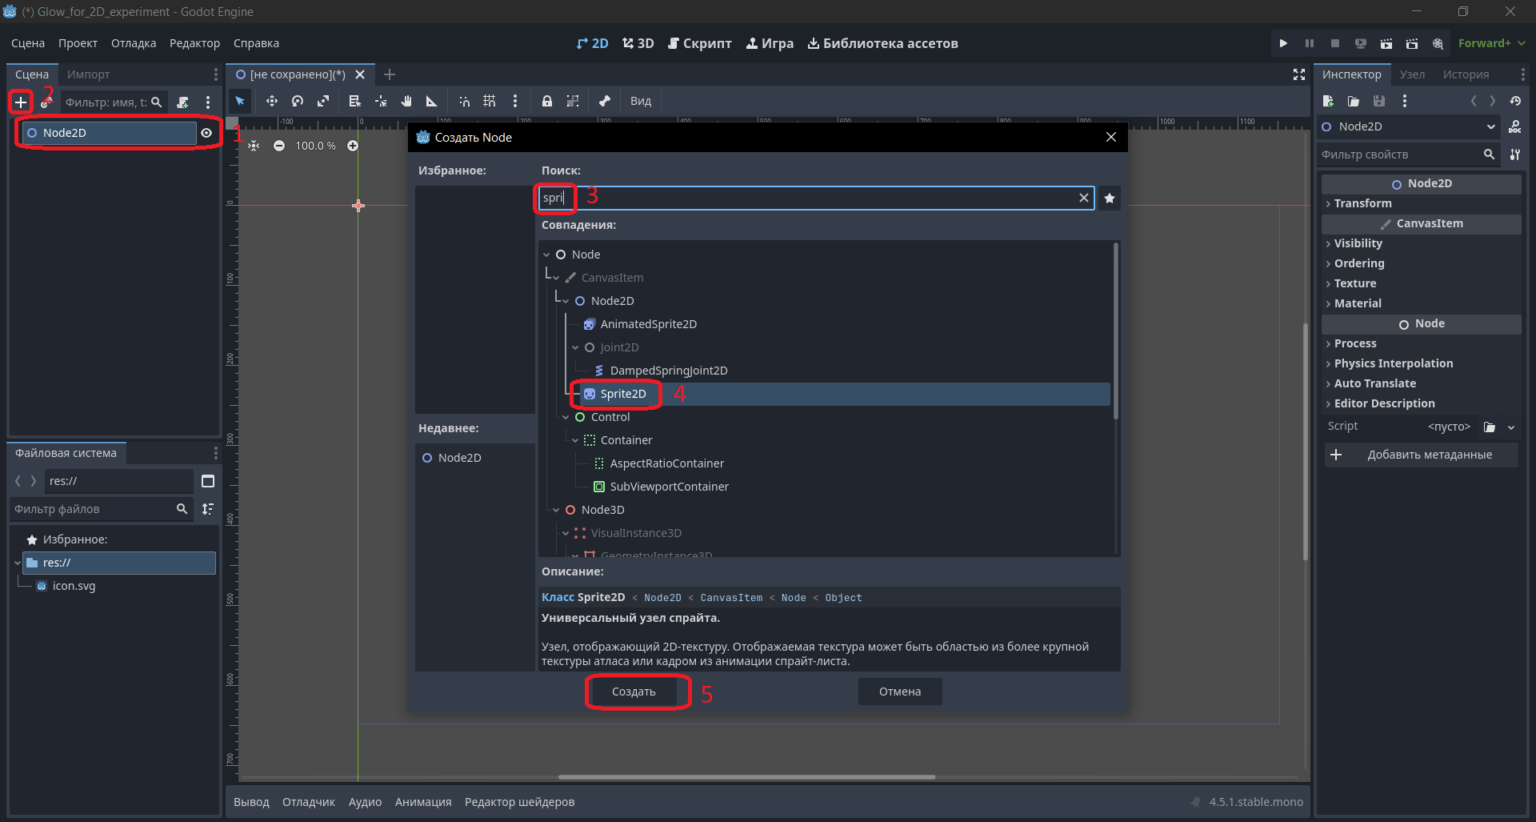Toggle distraction-free mode
Screen dimensions: 1536x822
coord(1299,74)
